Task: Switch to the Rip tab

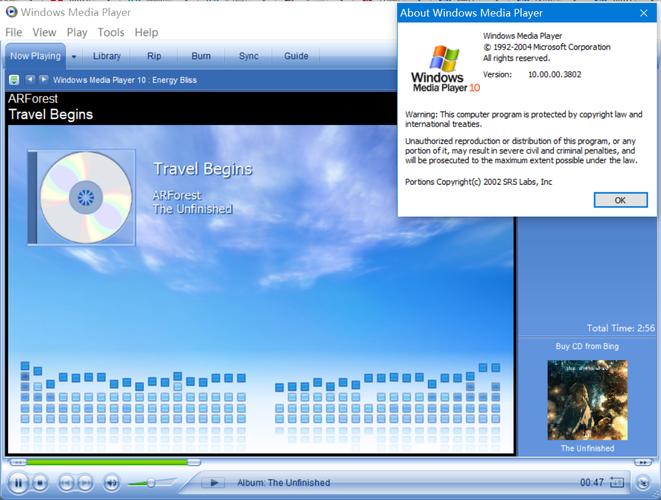Action: pos(154,56)
